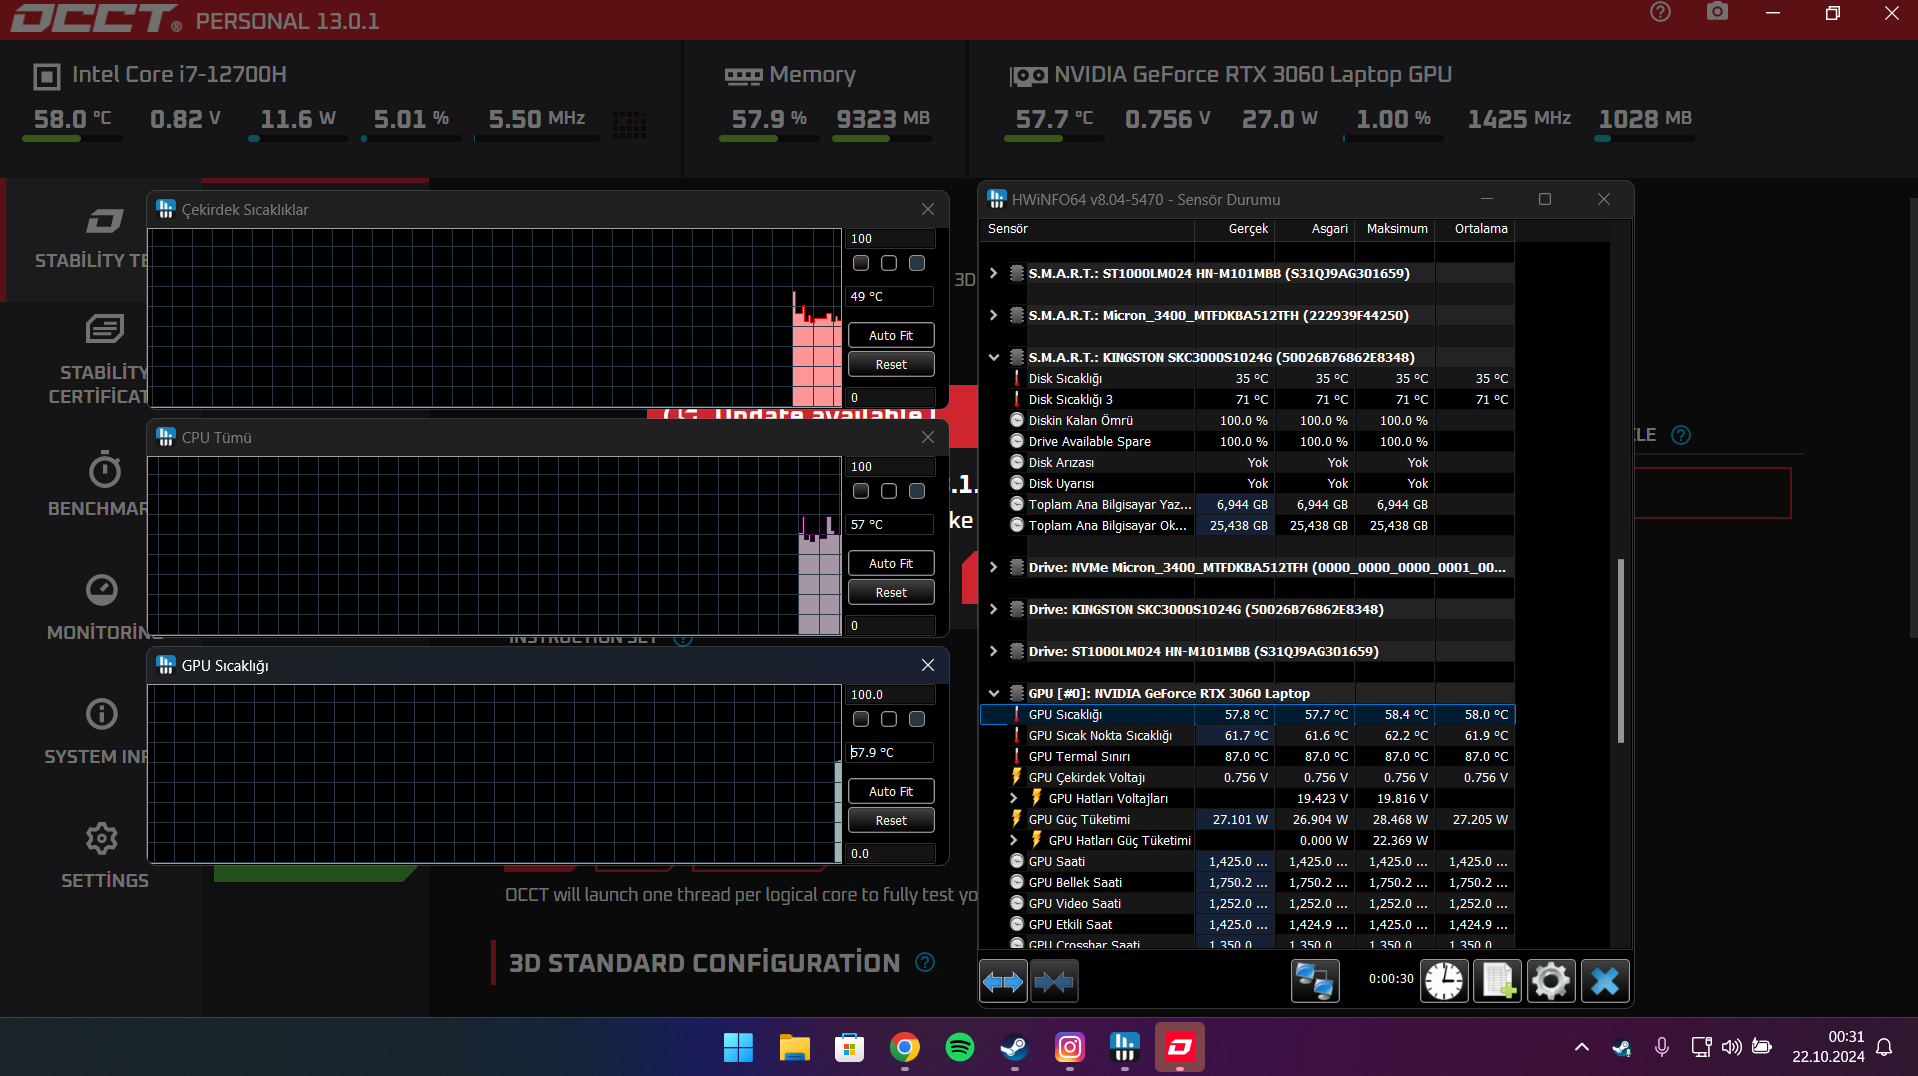Expand GPU Hatları Güç Tüketimi sub-rows
The width and height of the screenshot is (1918, 1076).
(1013, 840)
